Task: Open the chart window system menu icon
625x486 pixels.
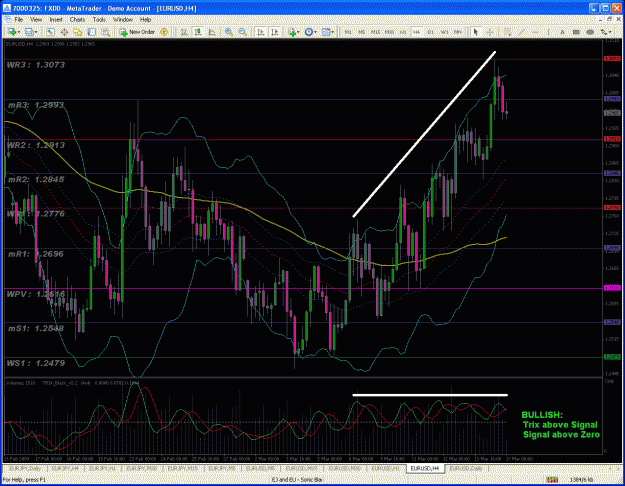Action: (x=7, y=19)
